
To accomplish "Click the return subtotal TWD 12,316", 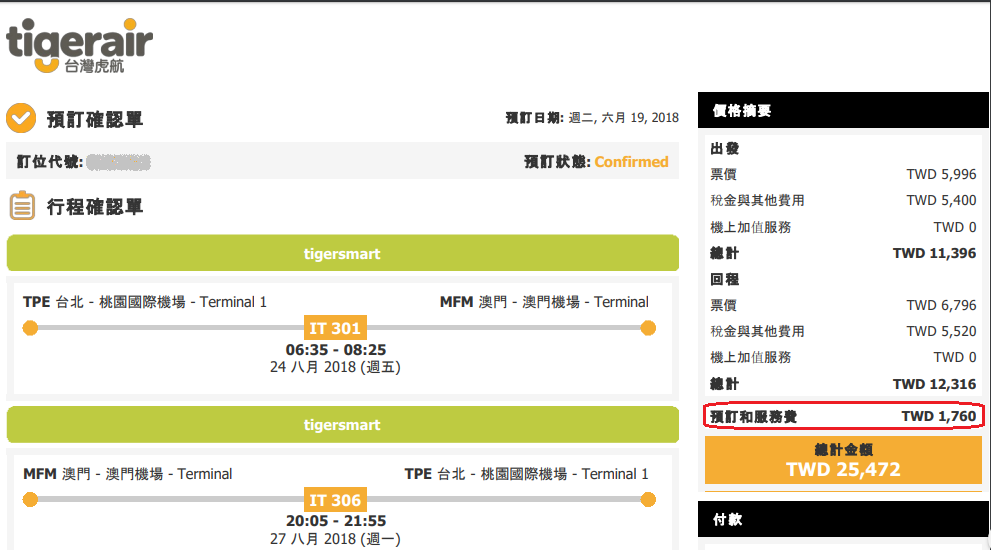I will pos(934,384).
